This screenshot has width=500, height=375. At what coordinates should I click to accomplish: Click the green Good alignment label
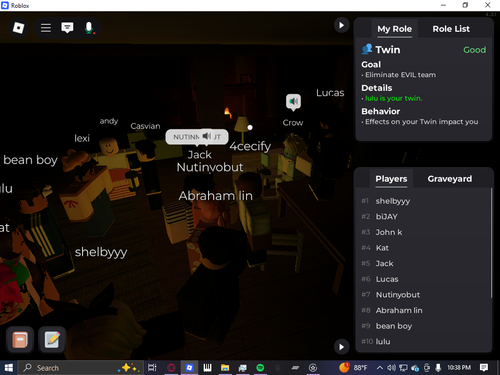coord(474,50)
